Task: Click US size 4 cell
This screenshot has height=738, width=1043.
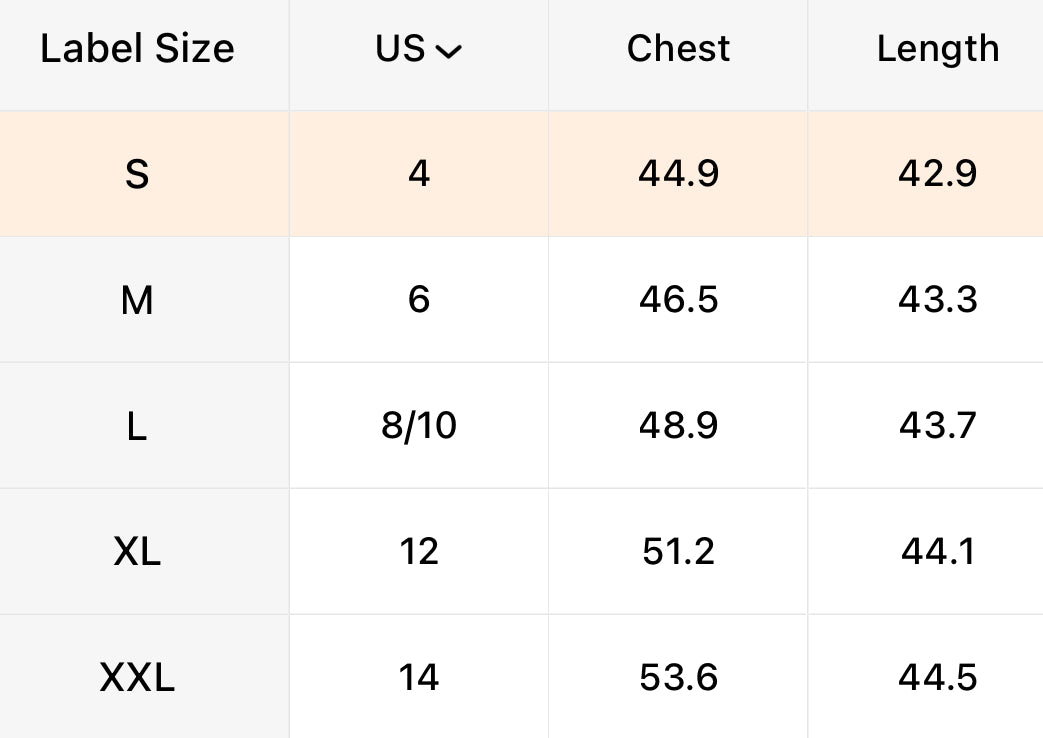Action: click(x=419, y=174)
